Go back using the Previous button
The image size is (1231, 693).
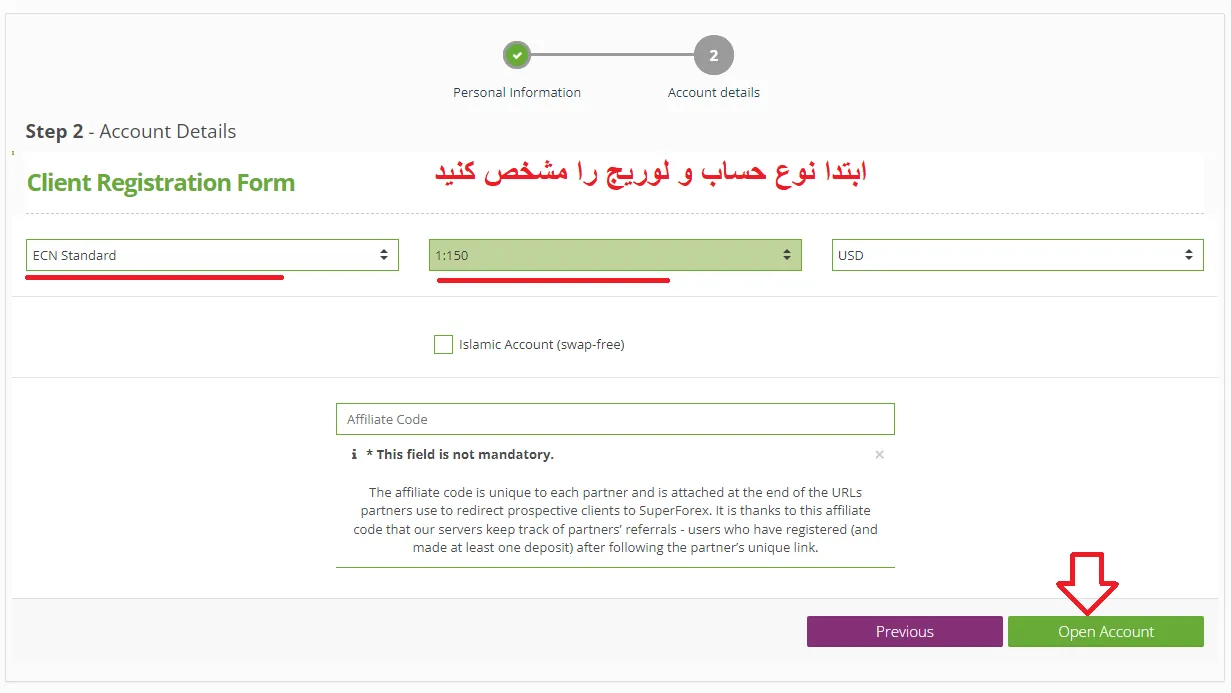pyautogui.click(x=904, y=631)
